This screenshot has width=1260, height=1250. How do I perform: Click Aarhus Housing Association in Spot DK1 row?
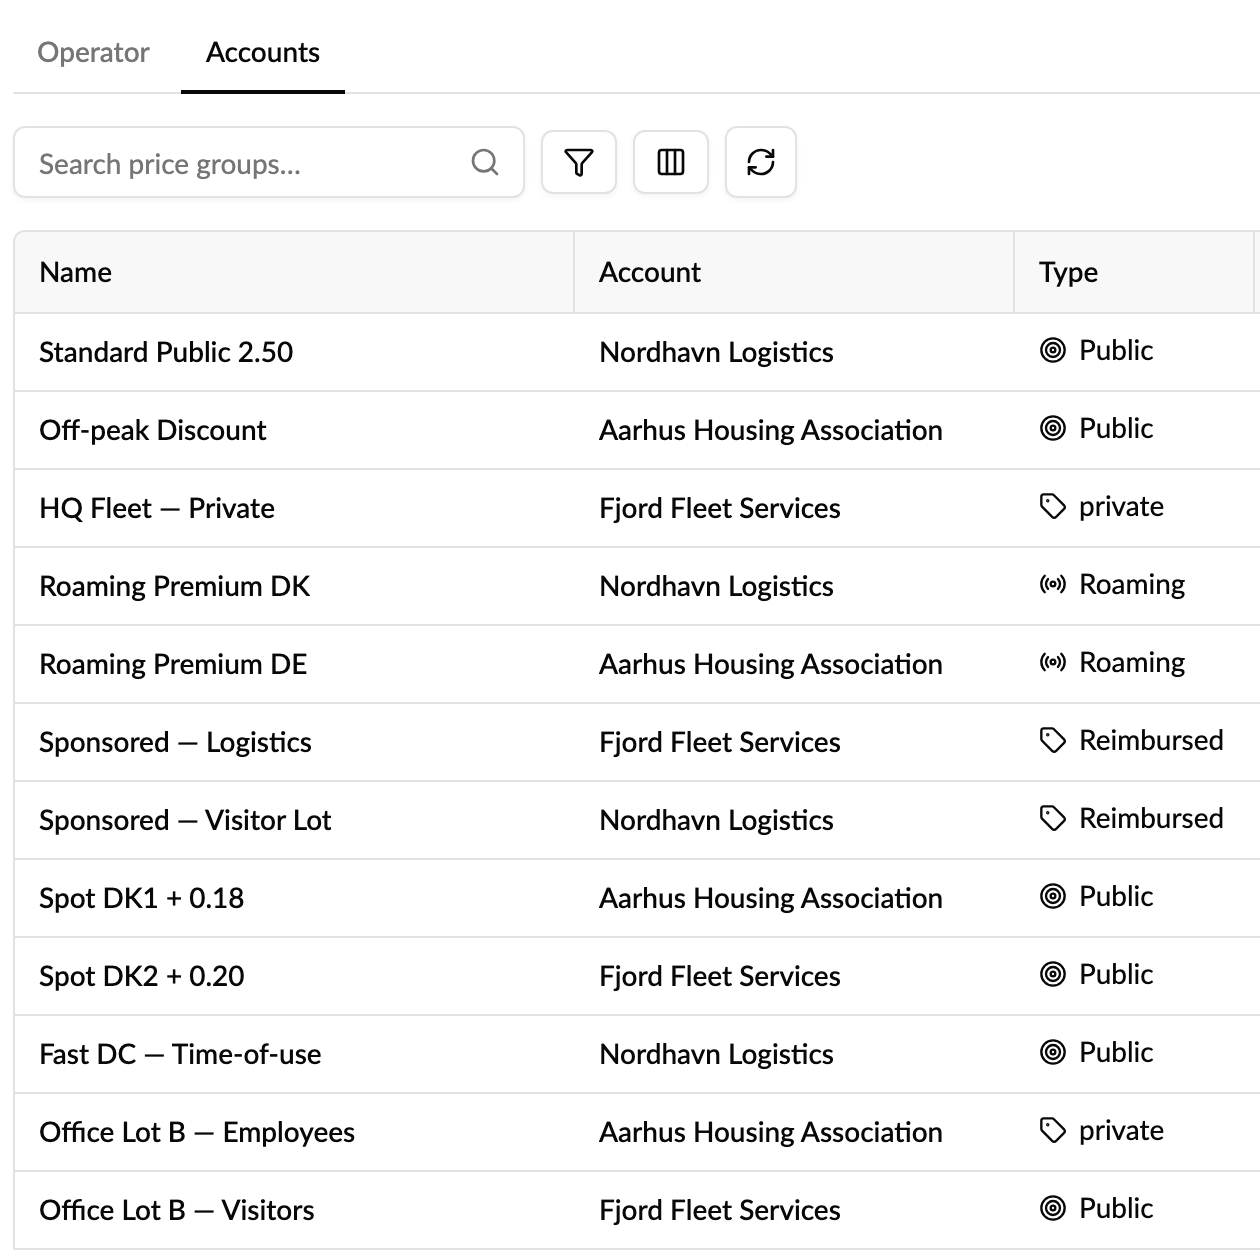tap(771, 898)
